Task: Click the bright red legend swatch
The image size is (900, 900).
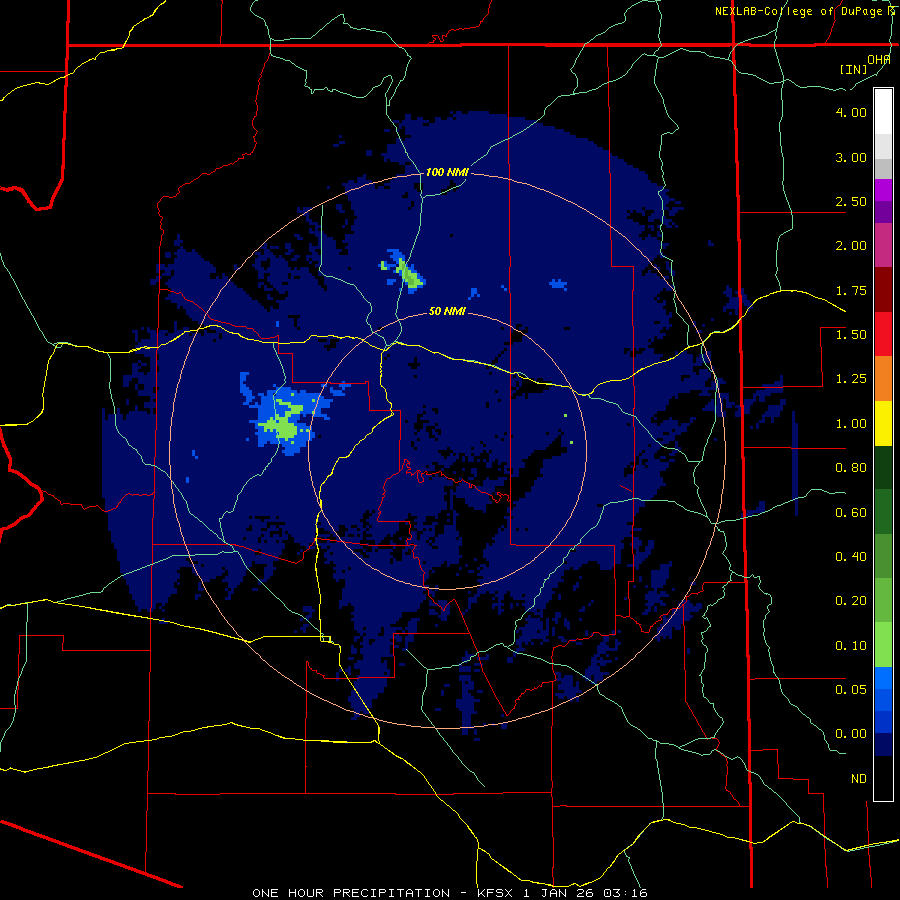Action: [x=883, y=334]
